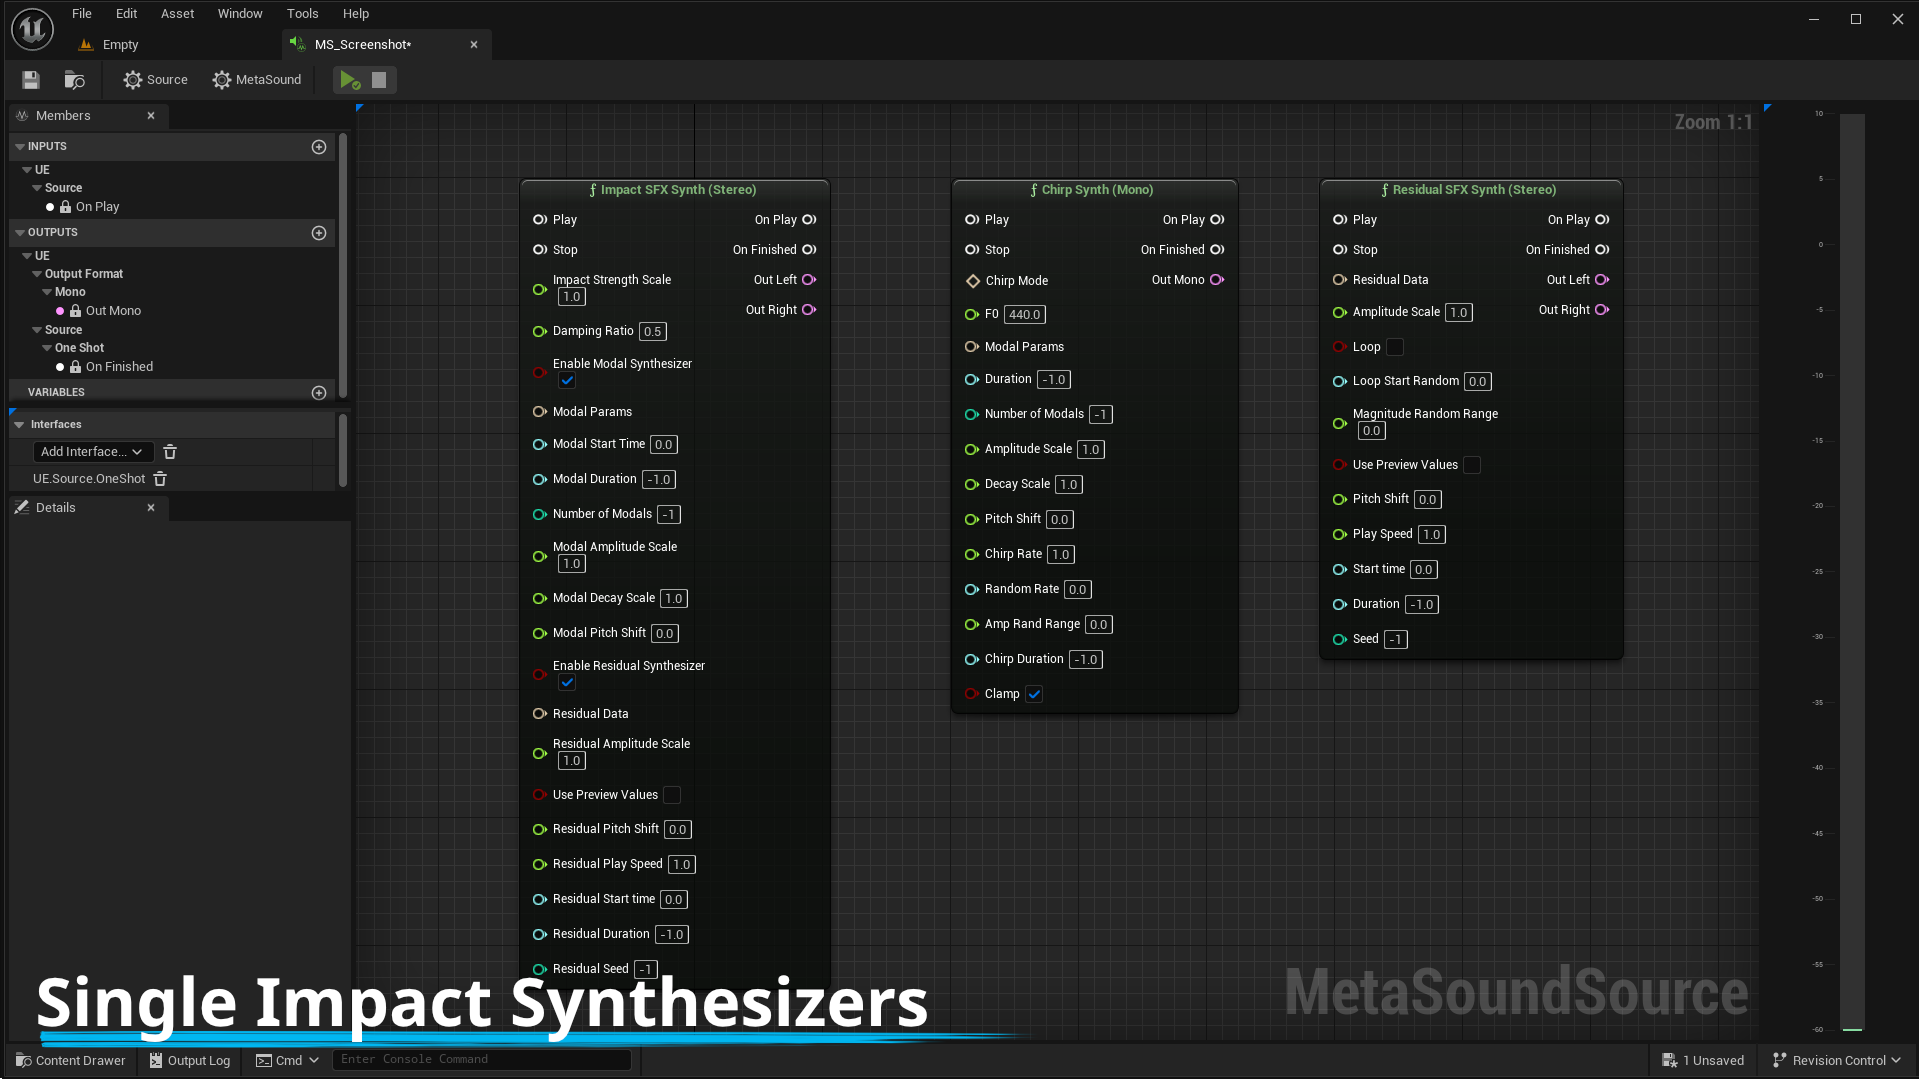The width and height of the screenshot is (1920, 1080).
Task: Collapse the OUTPUTS section
Action: point(19,232)
